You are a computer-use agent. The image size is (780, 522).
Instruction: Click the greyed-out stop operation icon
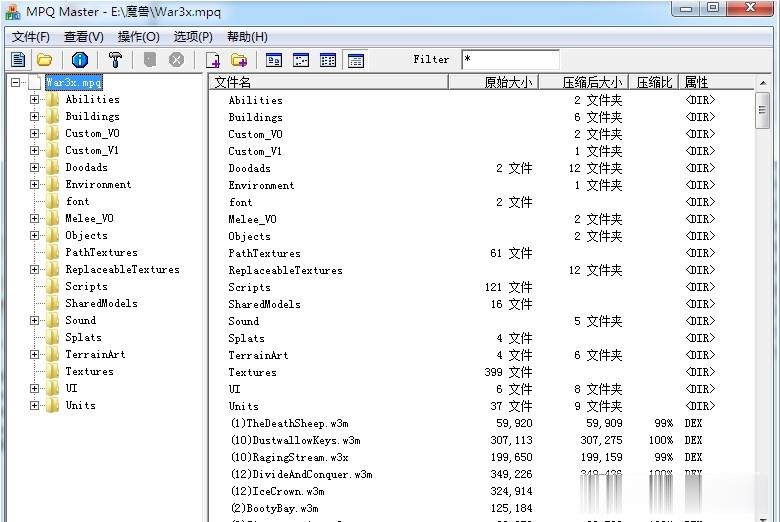click(150, 60)
